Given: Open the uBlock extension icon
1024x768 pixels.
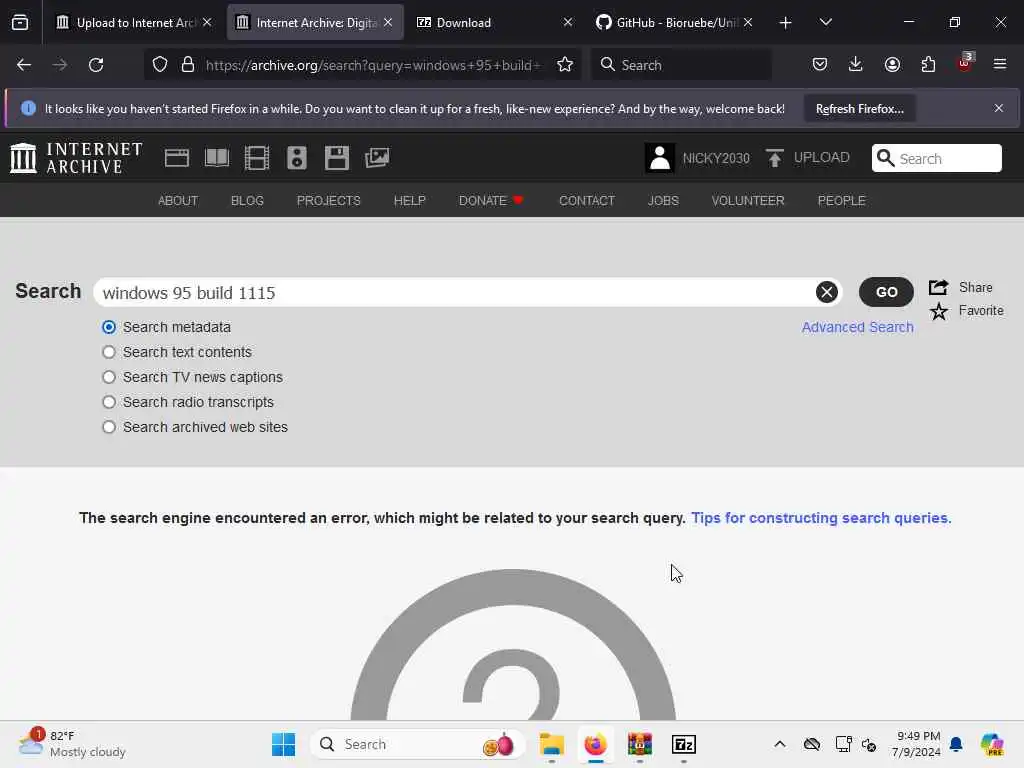Looking at the screenshot, I should 965,63.
